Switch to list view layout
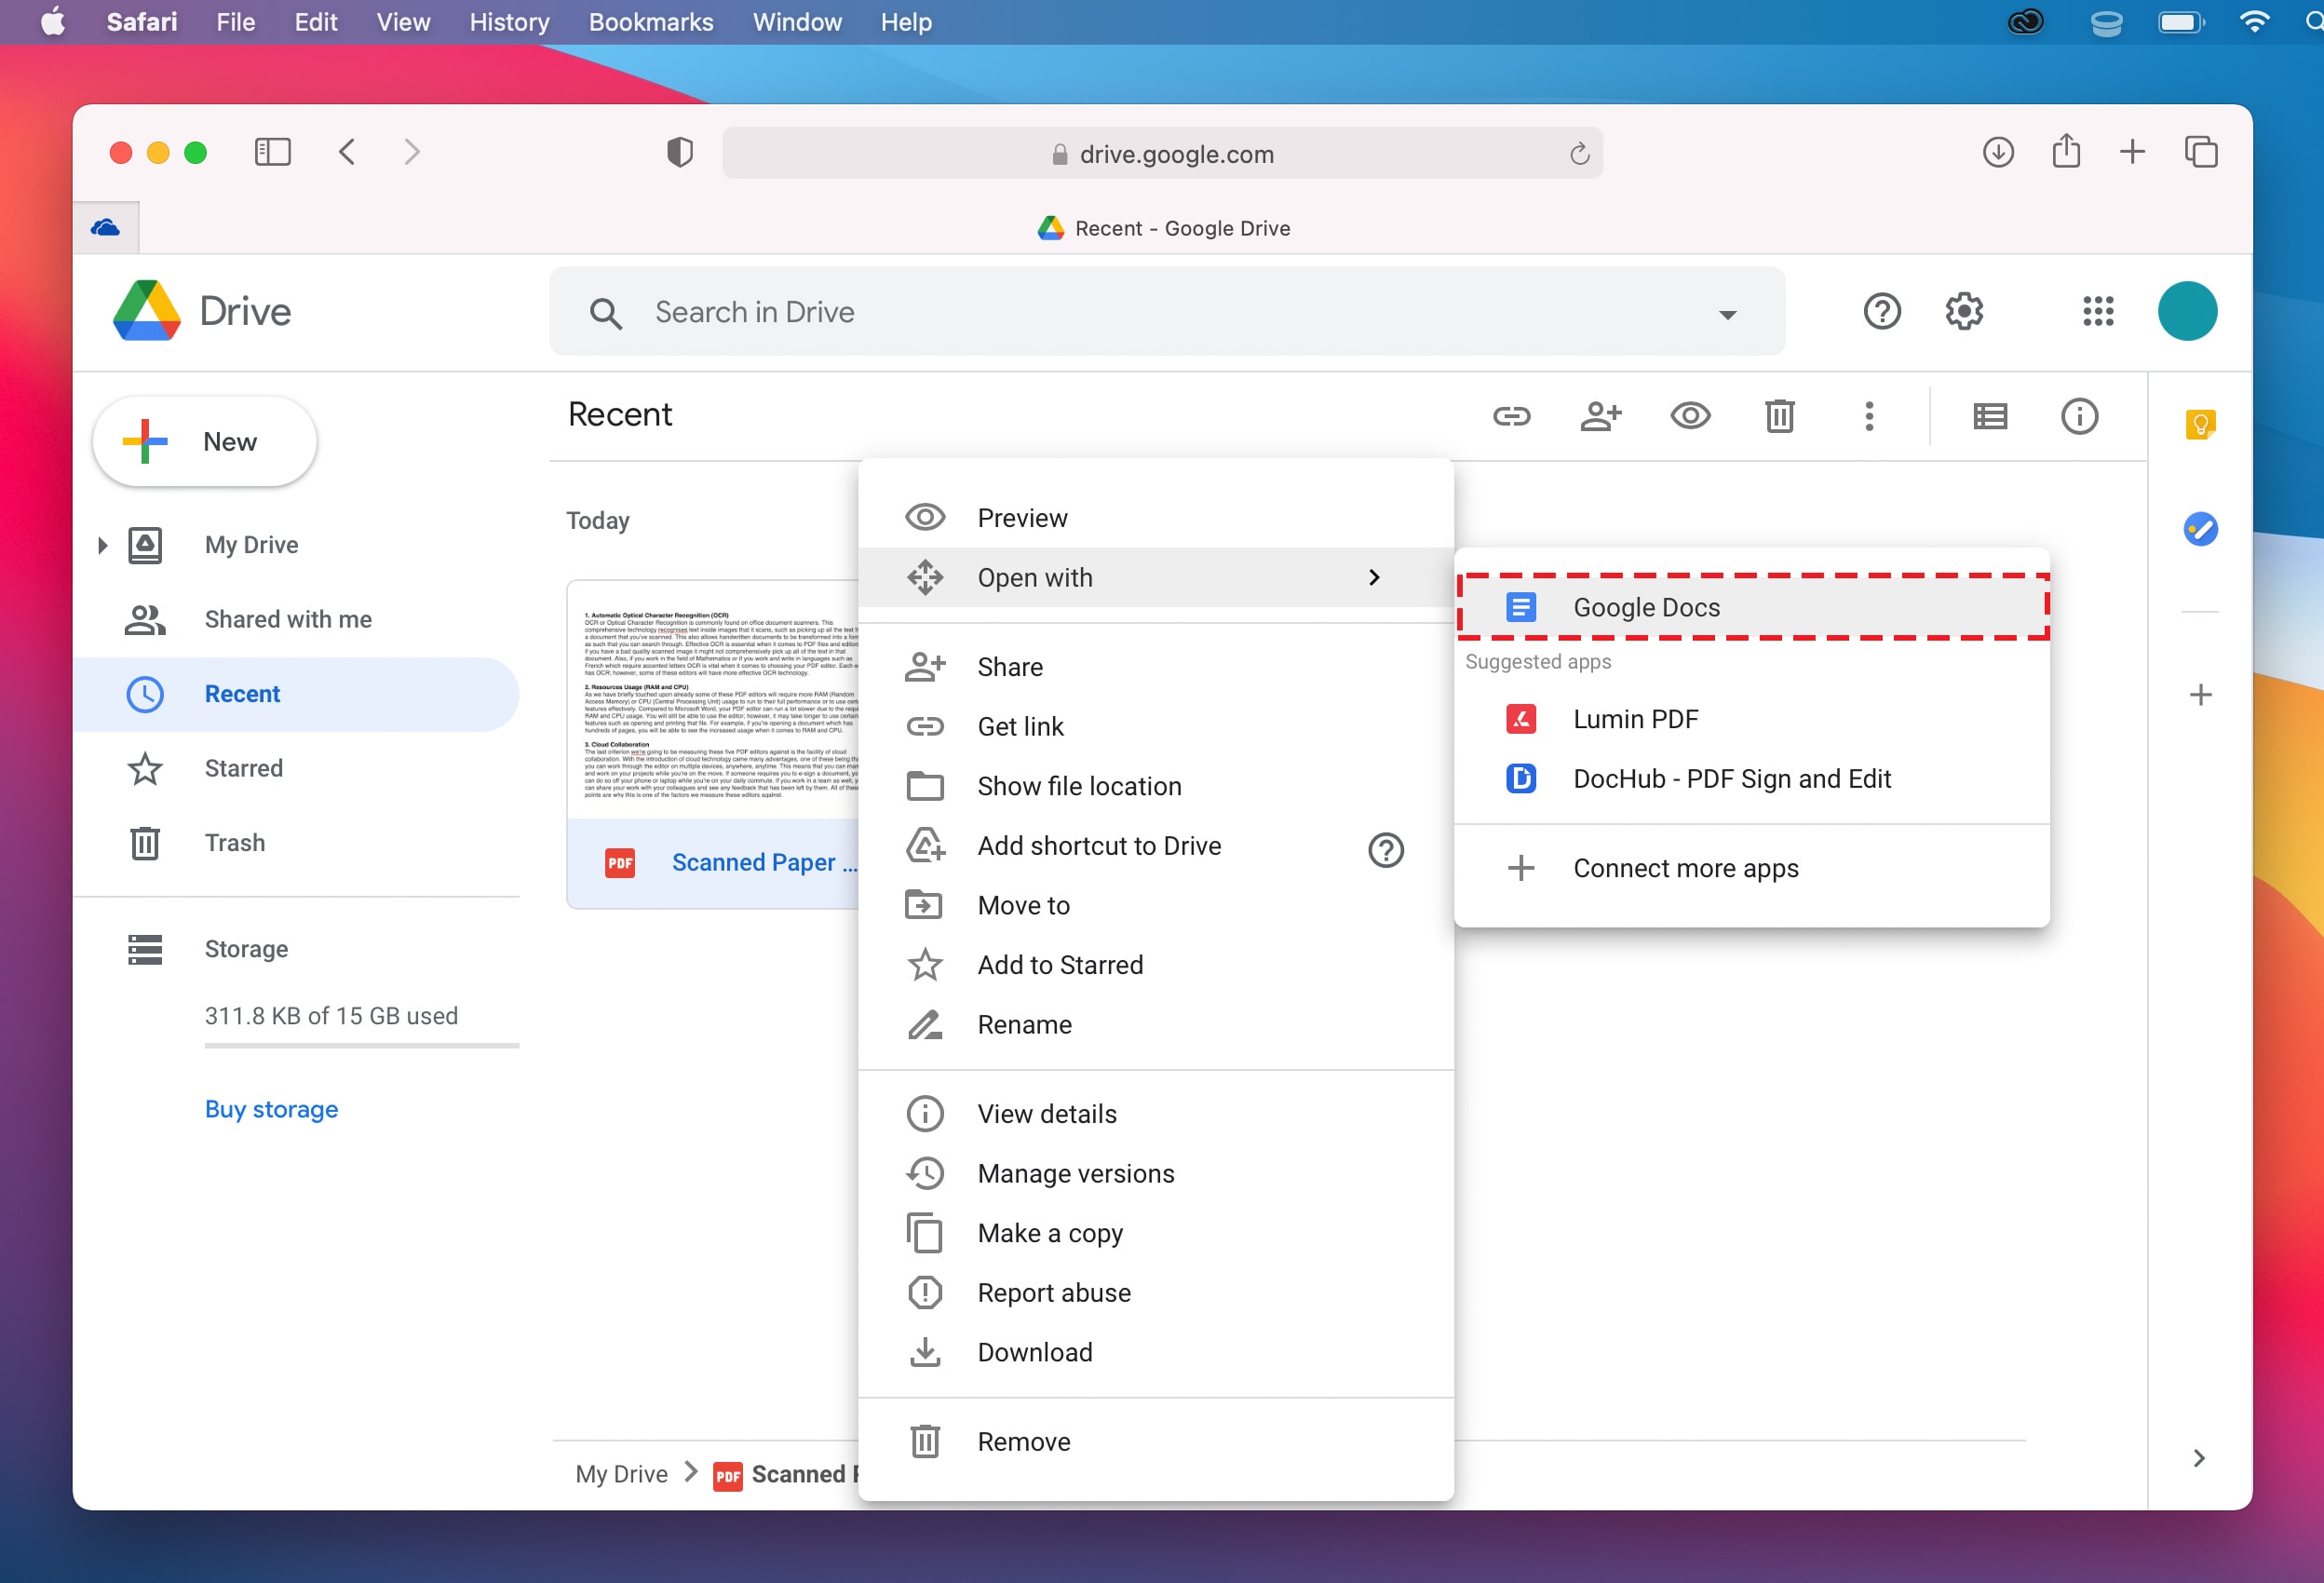The width and height of the screenshot is (2324, 1583). click(x=1989, y=416)
